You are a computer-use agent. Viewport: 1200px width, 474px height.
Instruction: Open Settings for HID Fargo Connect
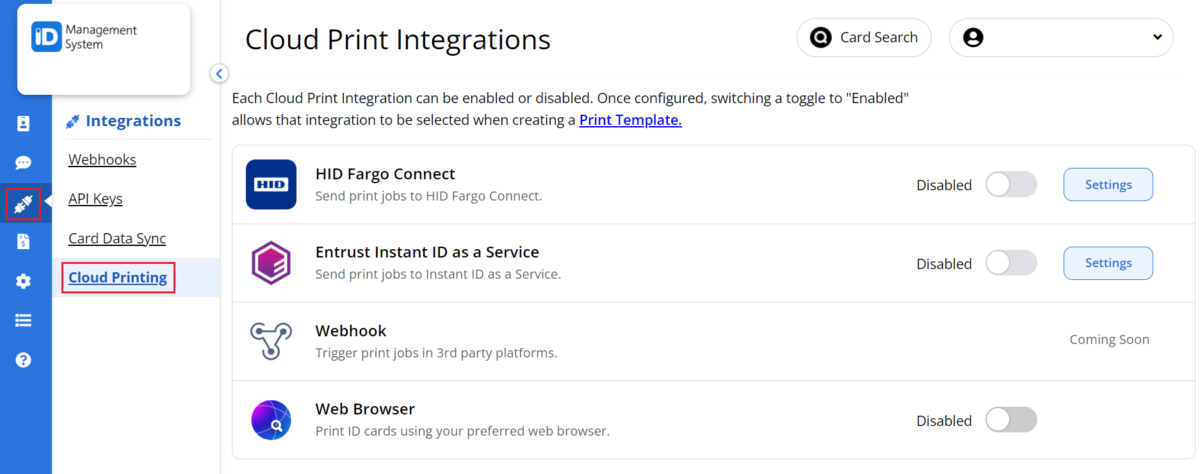pyautogui.click(x=1107, y=185)
